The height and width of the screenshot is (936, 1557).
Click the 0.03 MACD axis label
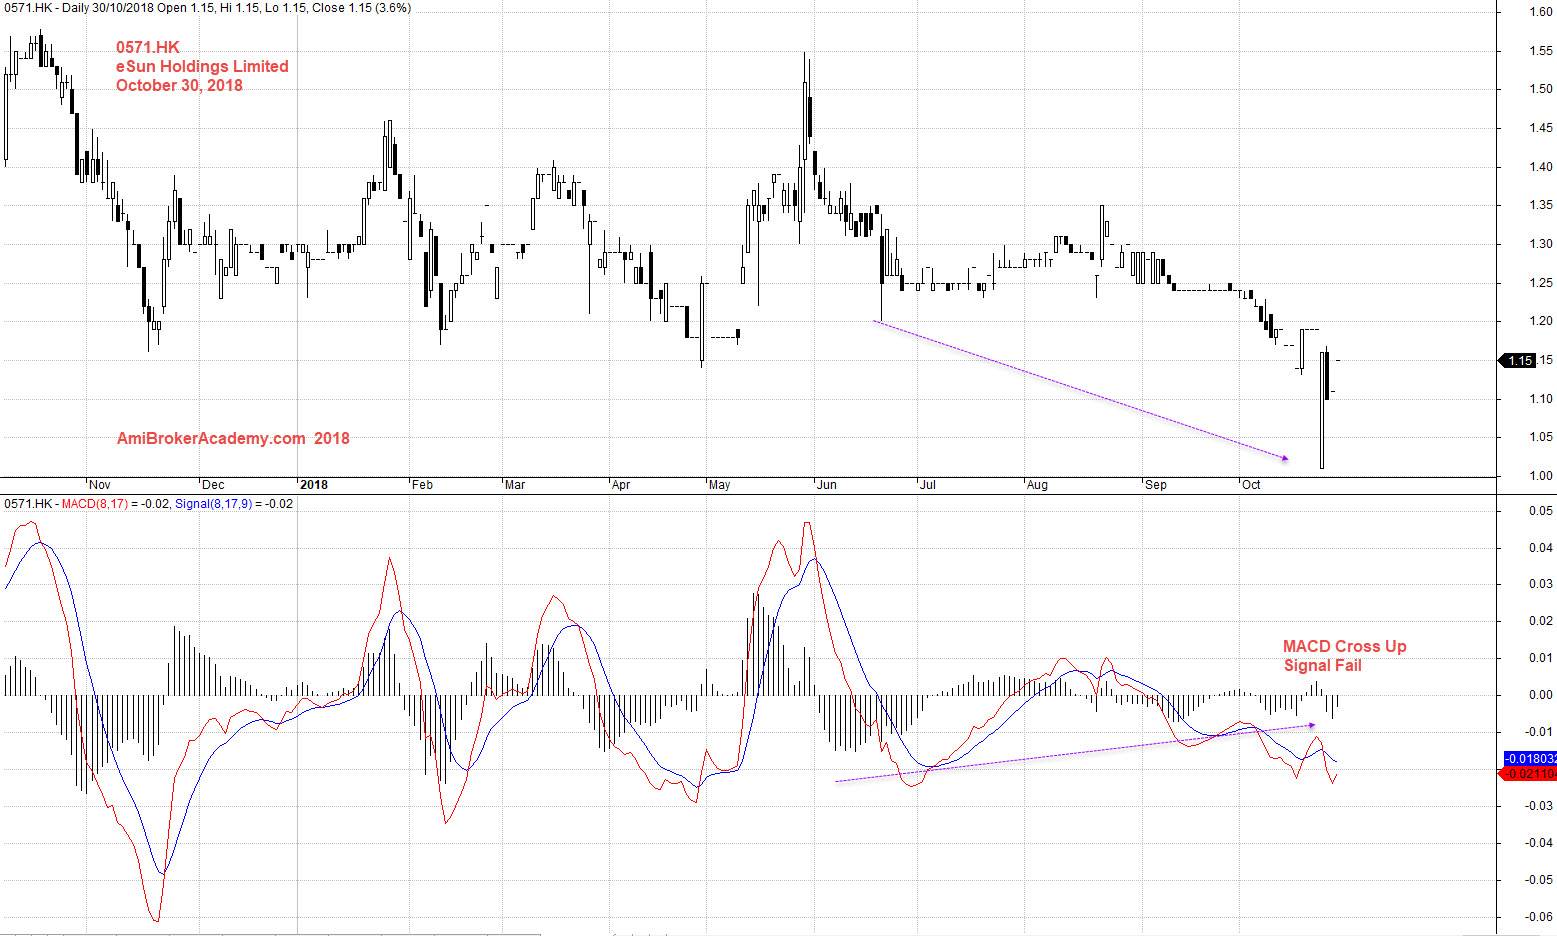pyautogui.click(x=1541, y=584)
